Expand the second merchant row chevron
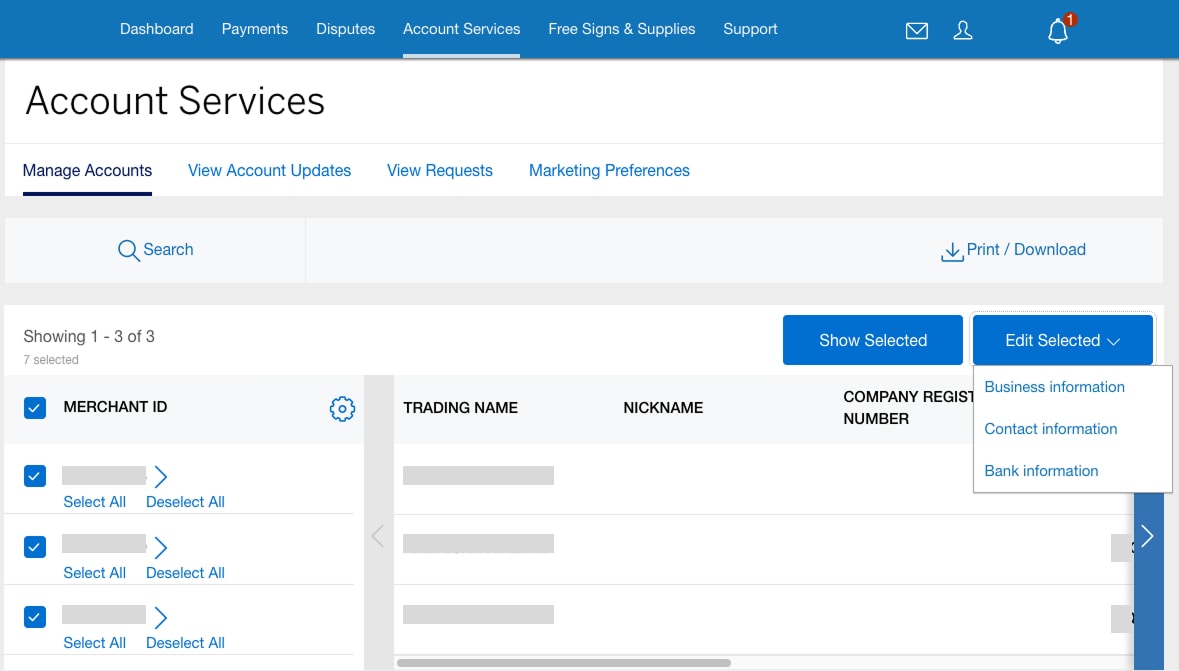This screenshot has width=1179, height=671. pyautogui.click(x=160, y=547)
